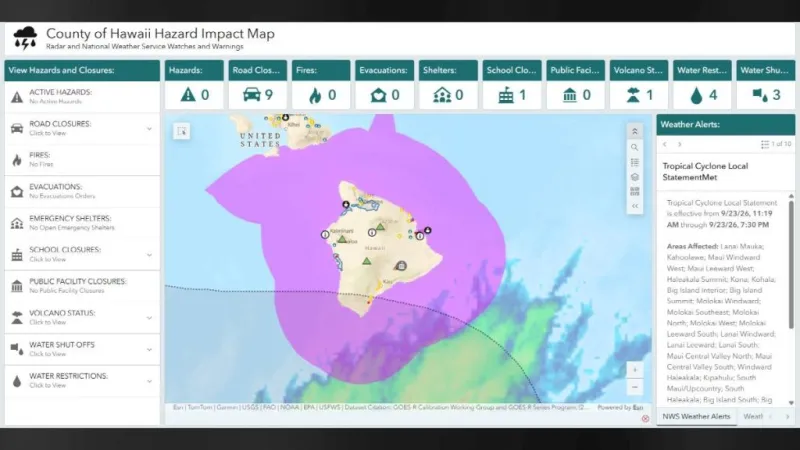Expand the Water Shut Offs sidebar section
Image resolution: width=800 pixels, height=450 pixels.
149,349
